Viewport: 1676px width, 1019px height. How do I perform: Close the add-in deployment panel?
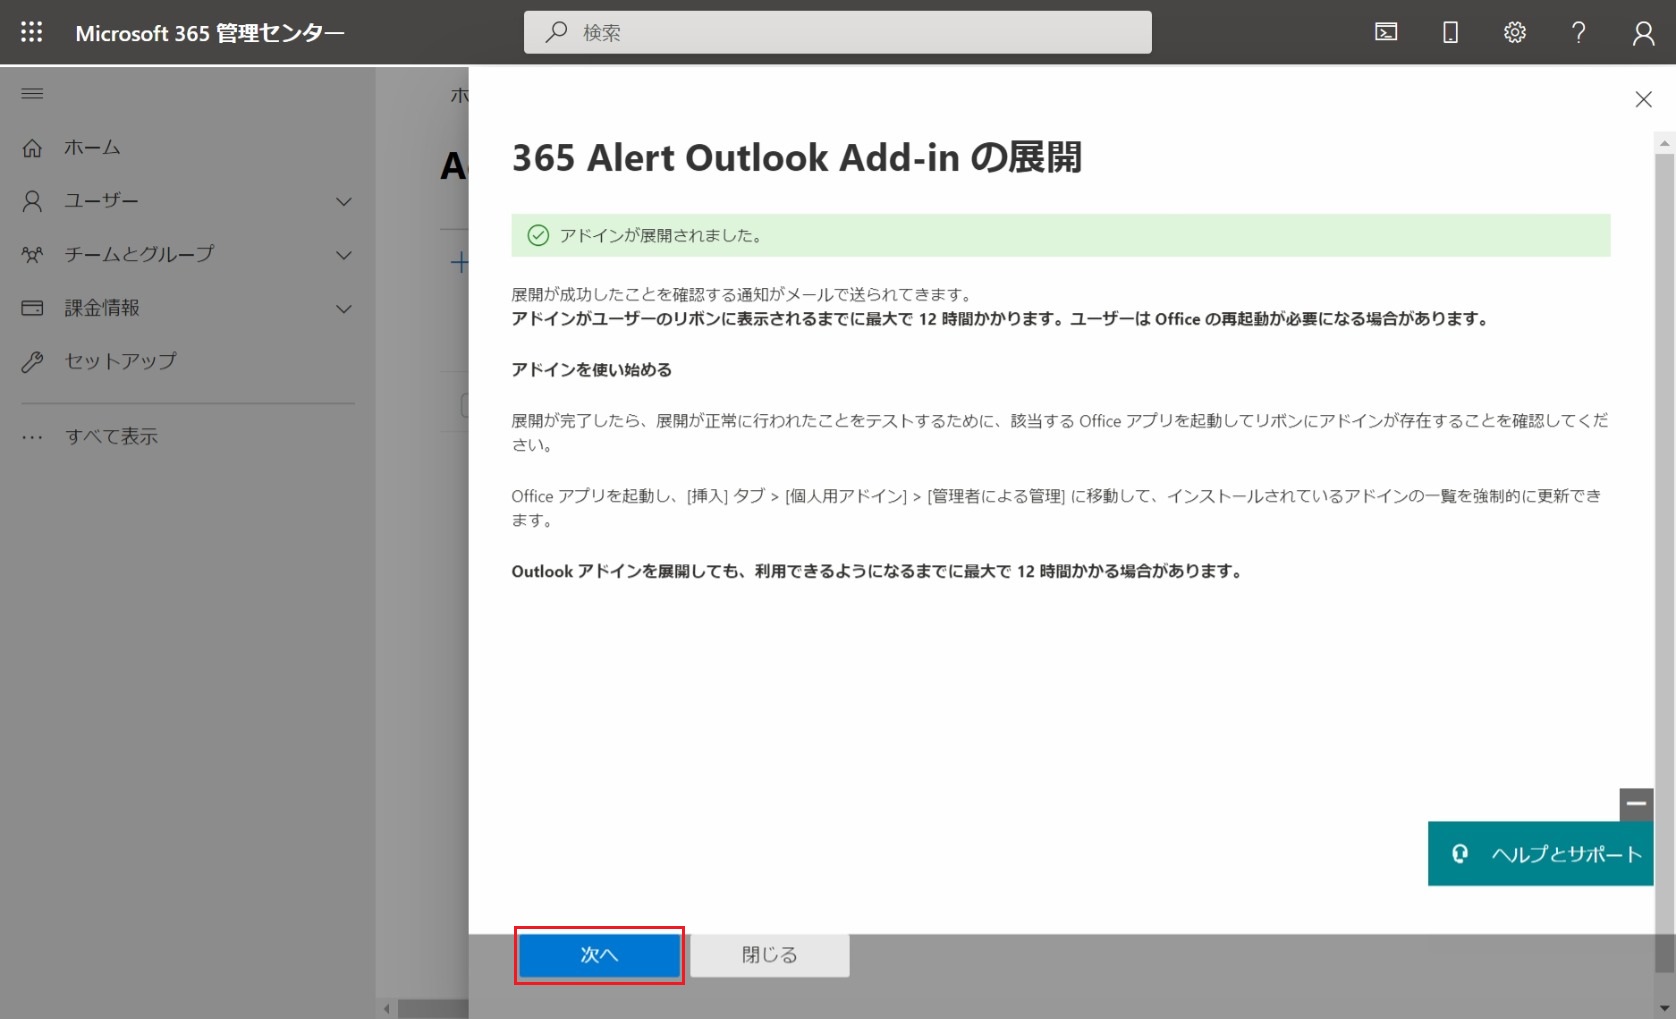(x=1643, y=99)
